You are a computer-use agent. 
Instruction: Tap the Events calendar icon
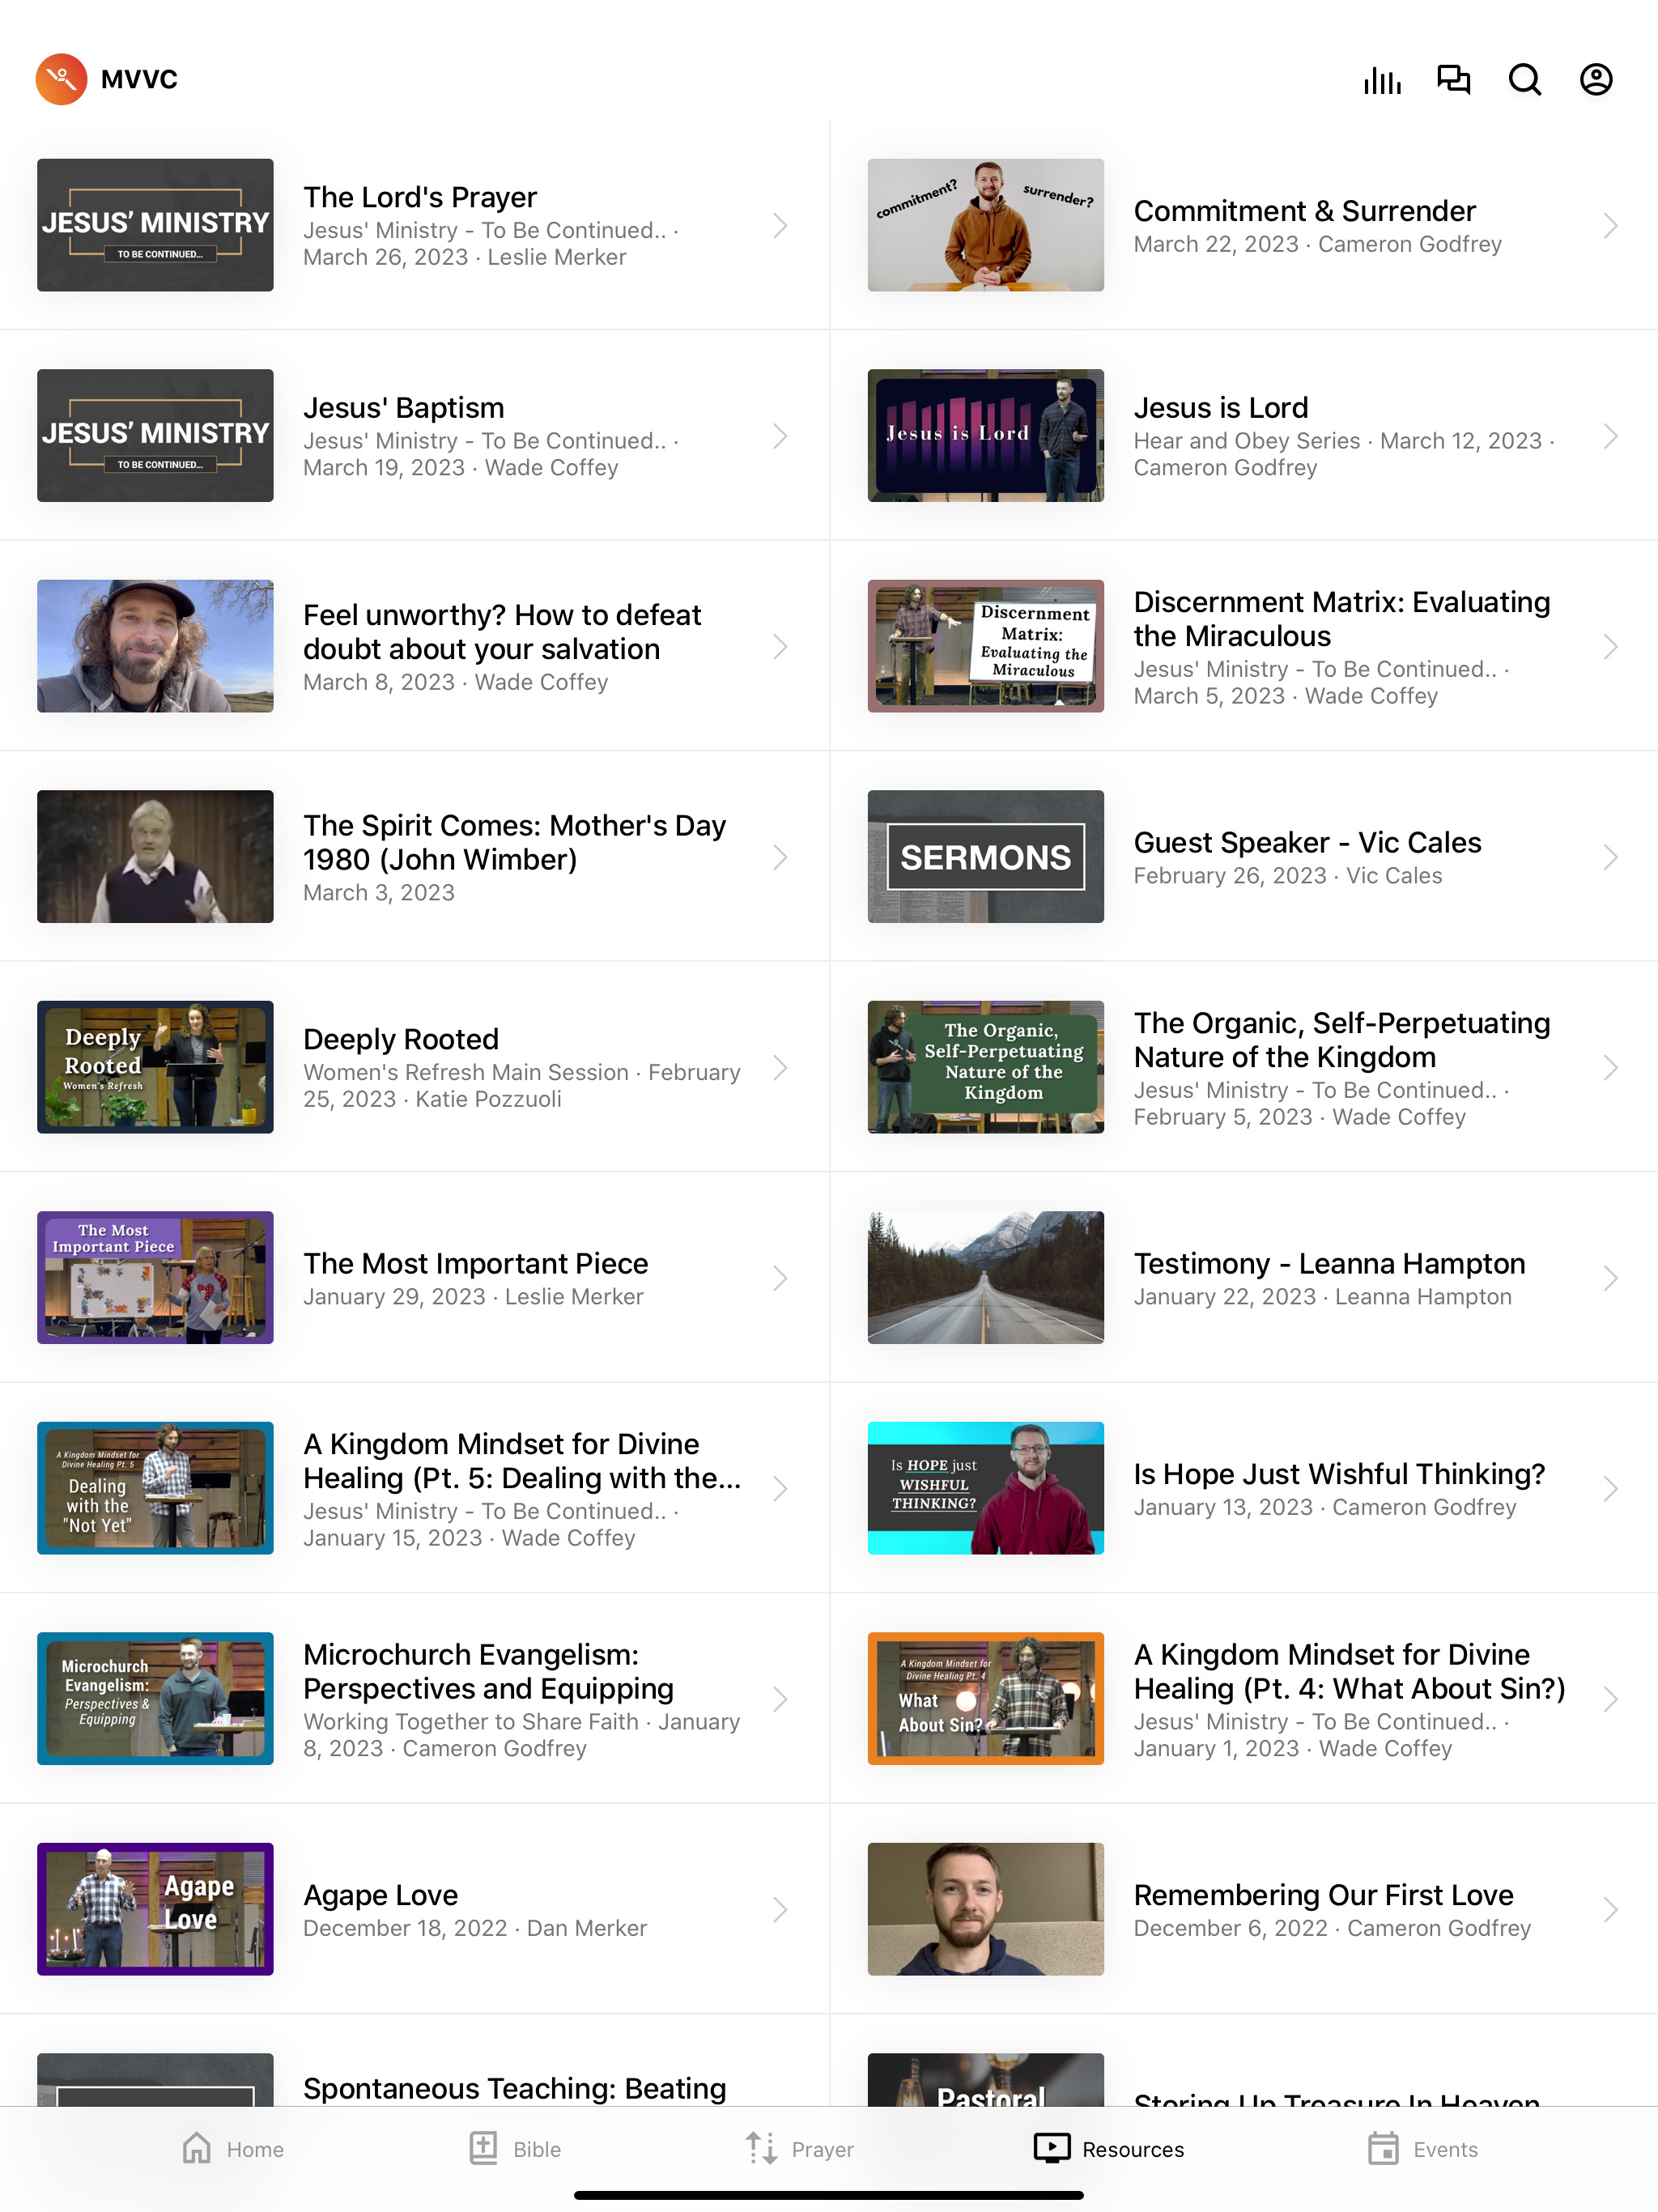point(1383,2148)
